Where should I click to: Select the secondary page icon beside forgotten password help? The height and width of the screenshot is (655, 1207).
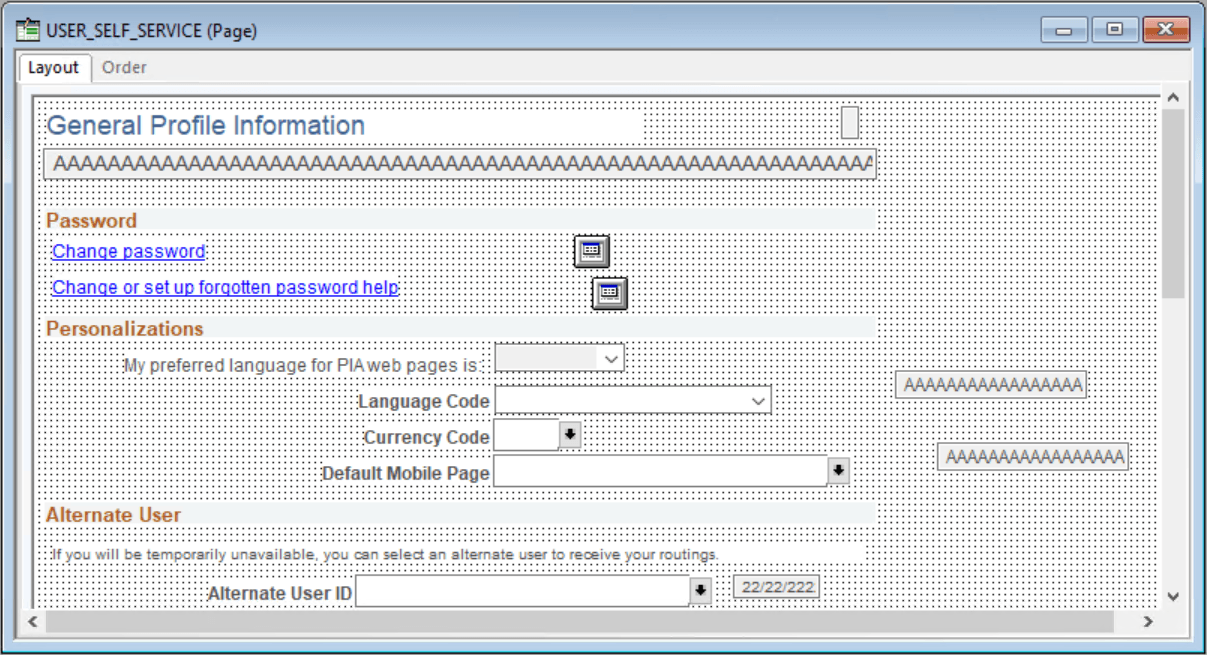click(x=609, y=293)
